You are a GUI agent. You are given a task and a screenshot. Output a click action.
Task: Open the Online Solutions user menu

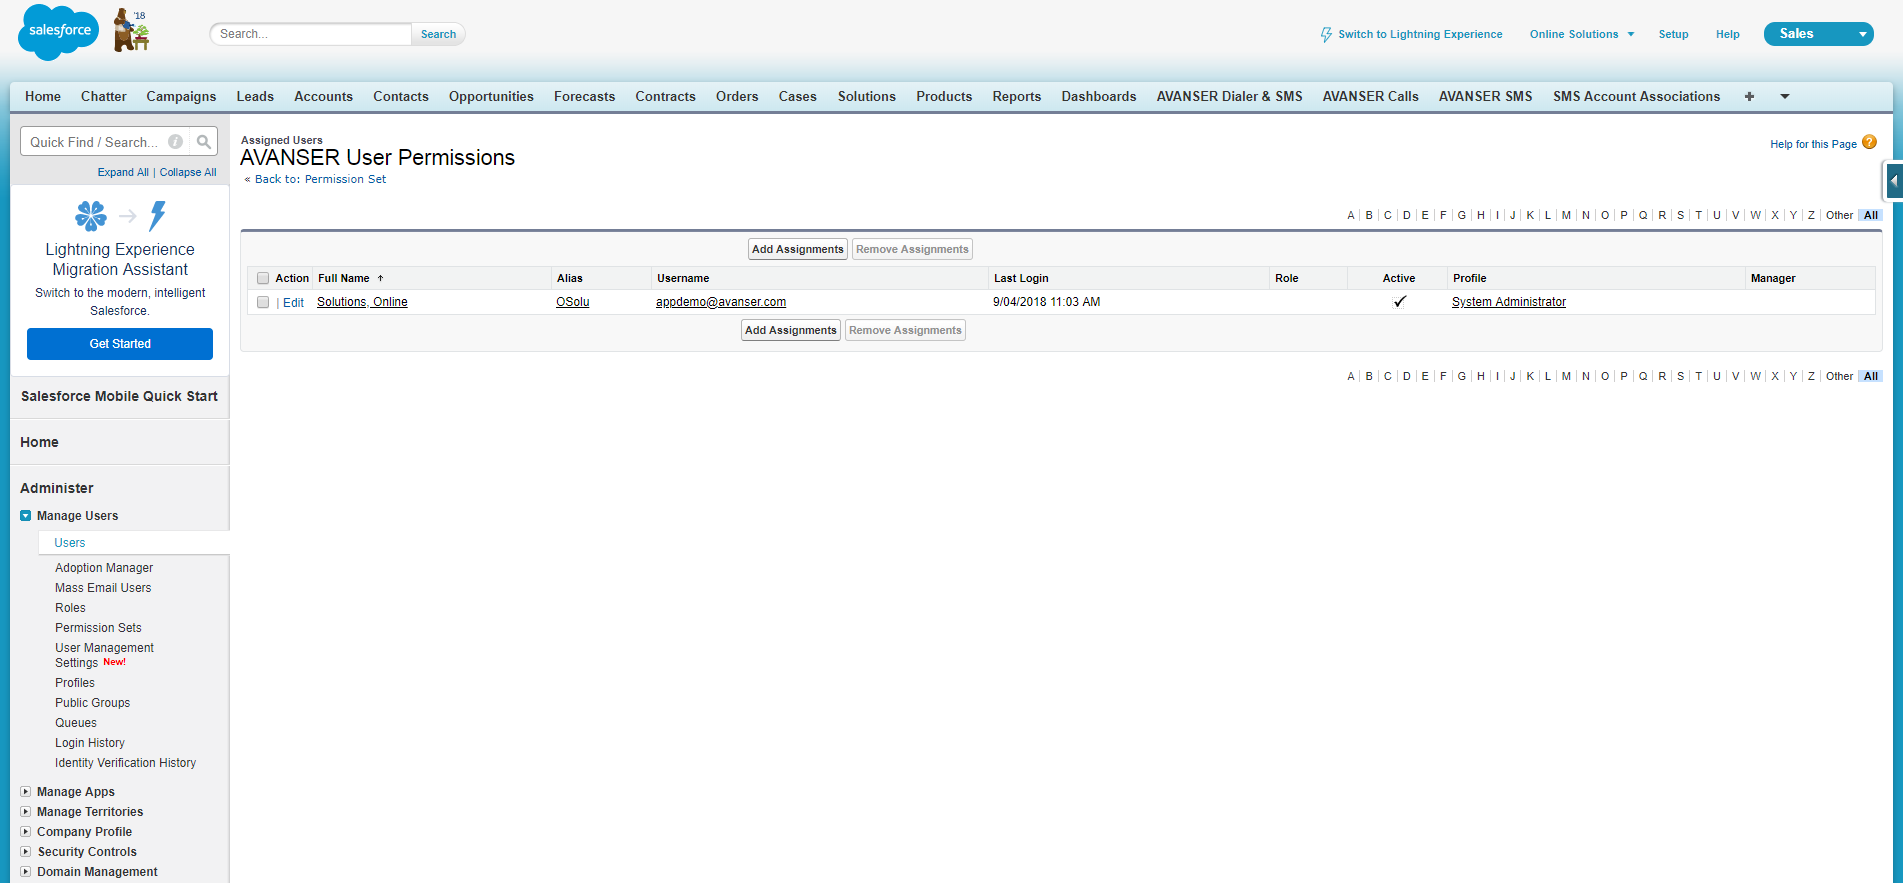(x=1582, y=34)
